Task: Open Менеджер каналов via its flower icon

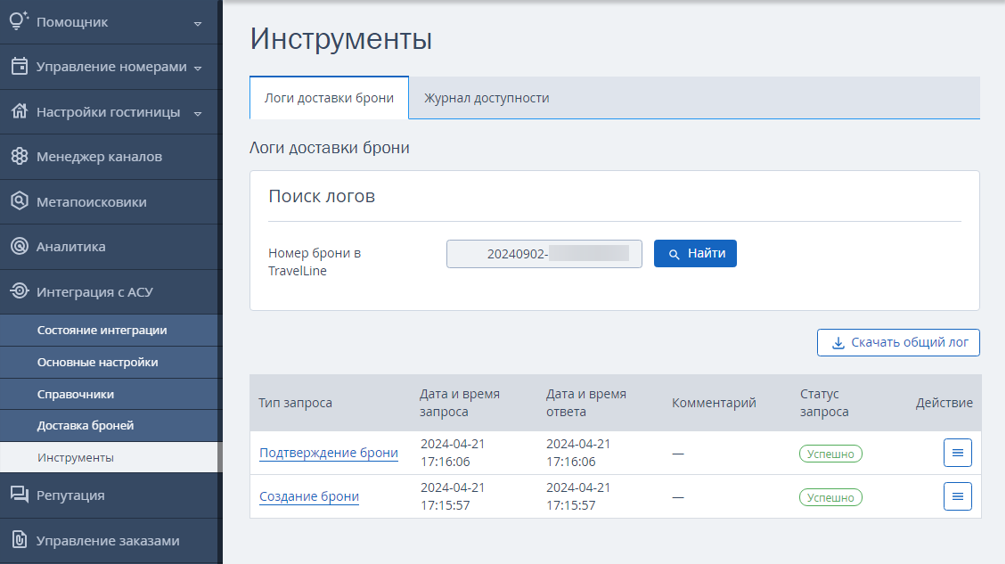Action: pyautogui.click(x=19, y=156)
